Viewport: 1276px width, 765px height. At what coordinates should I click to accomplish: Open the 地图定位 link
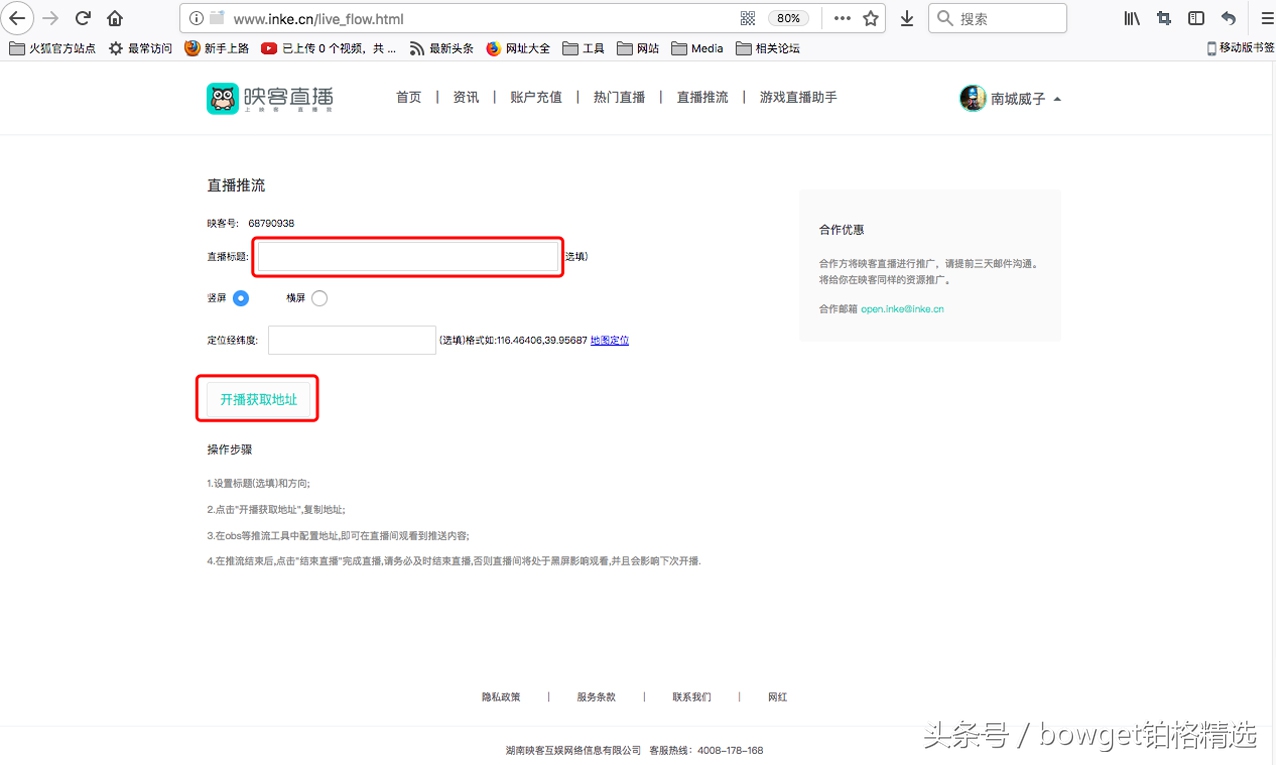point(609,340)
